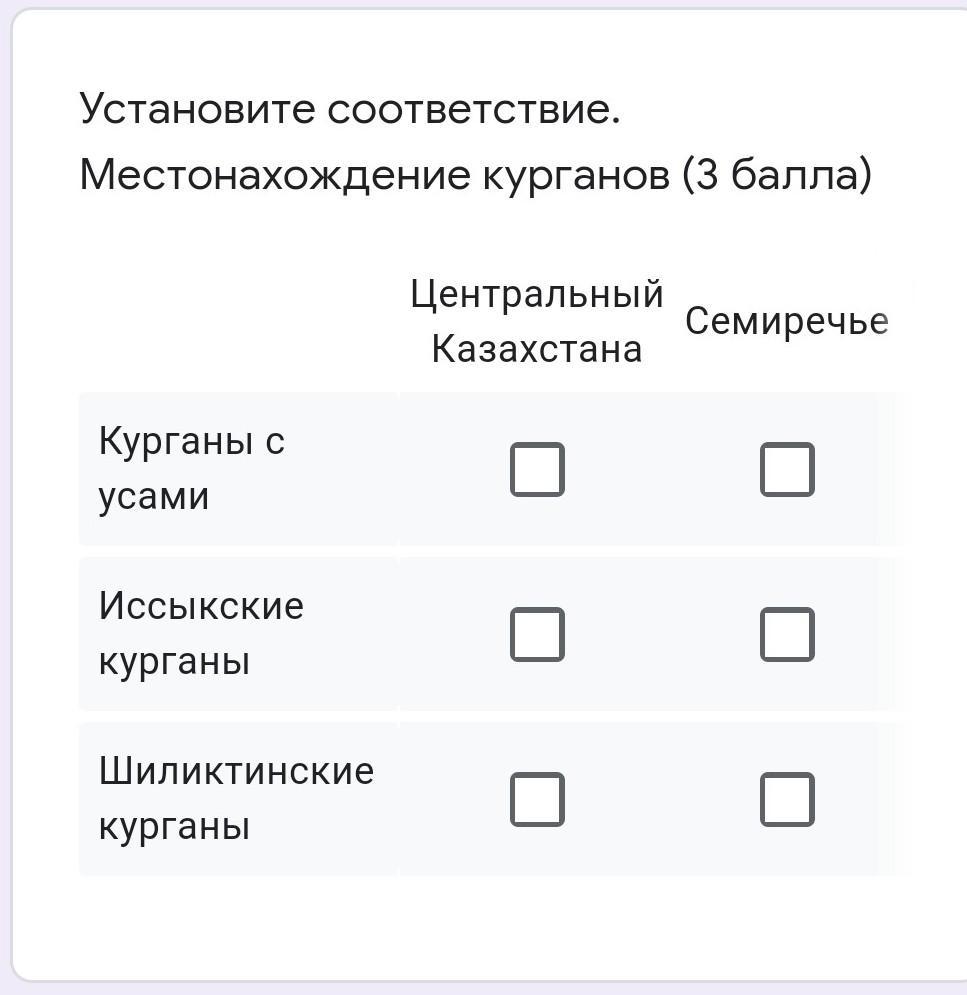The image size is (967, 995).
Task: Click the word усами in first row
Action: tap(154, 496)
